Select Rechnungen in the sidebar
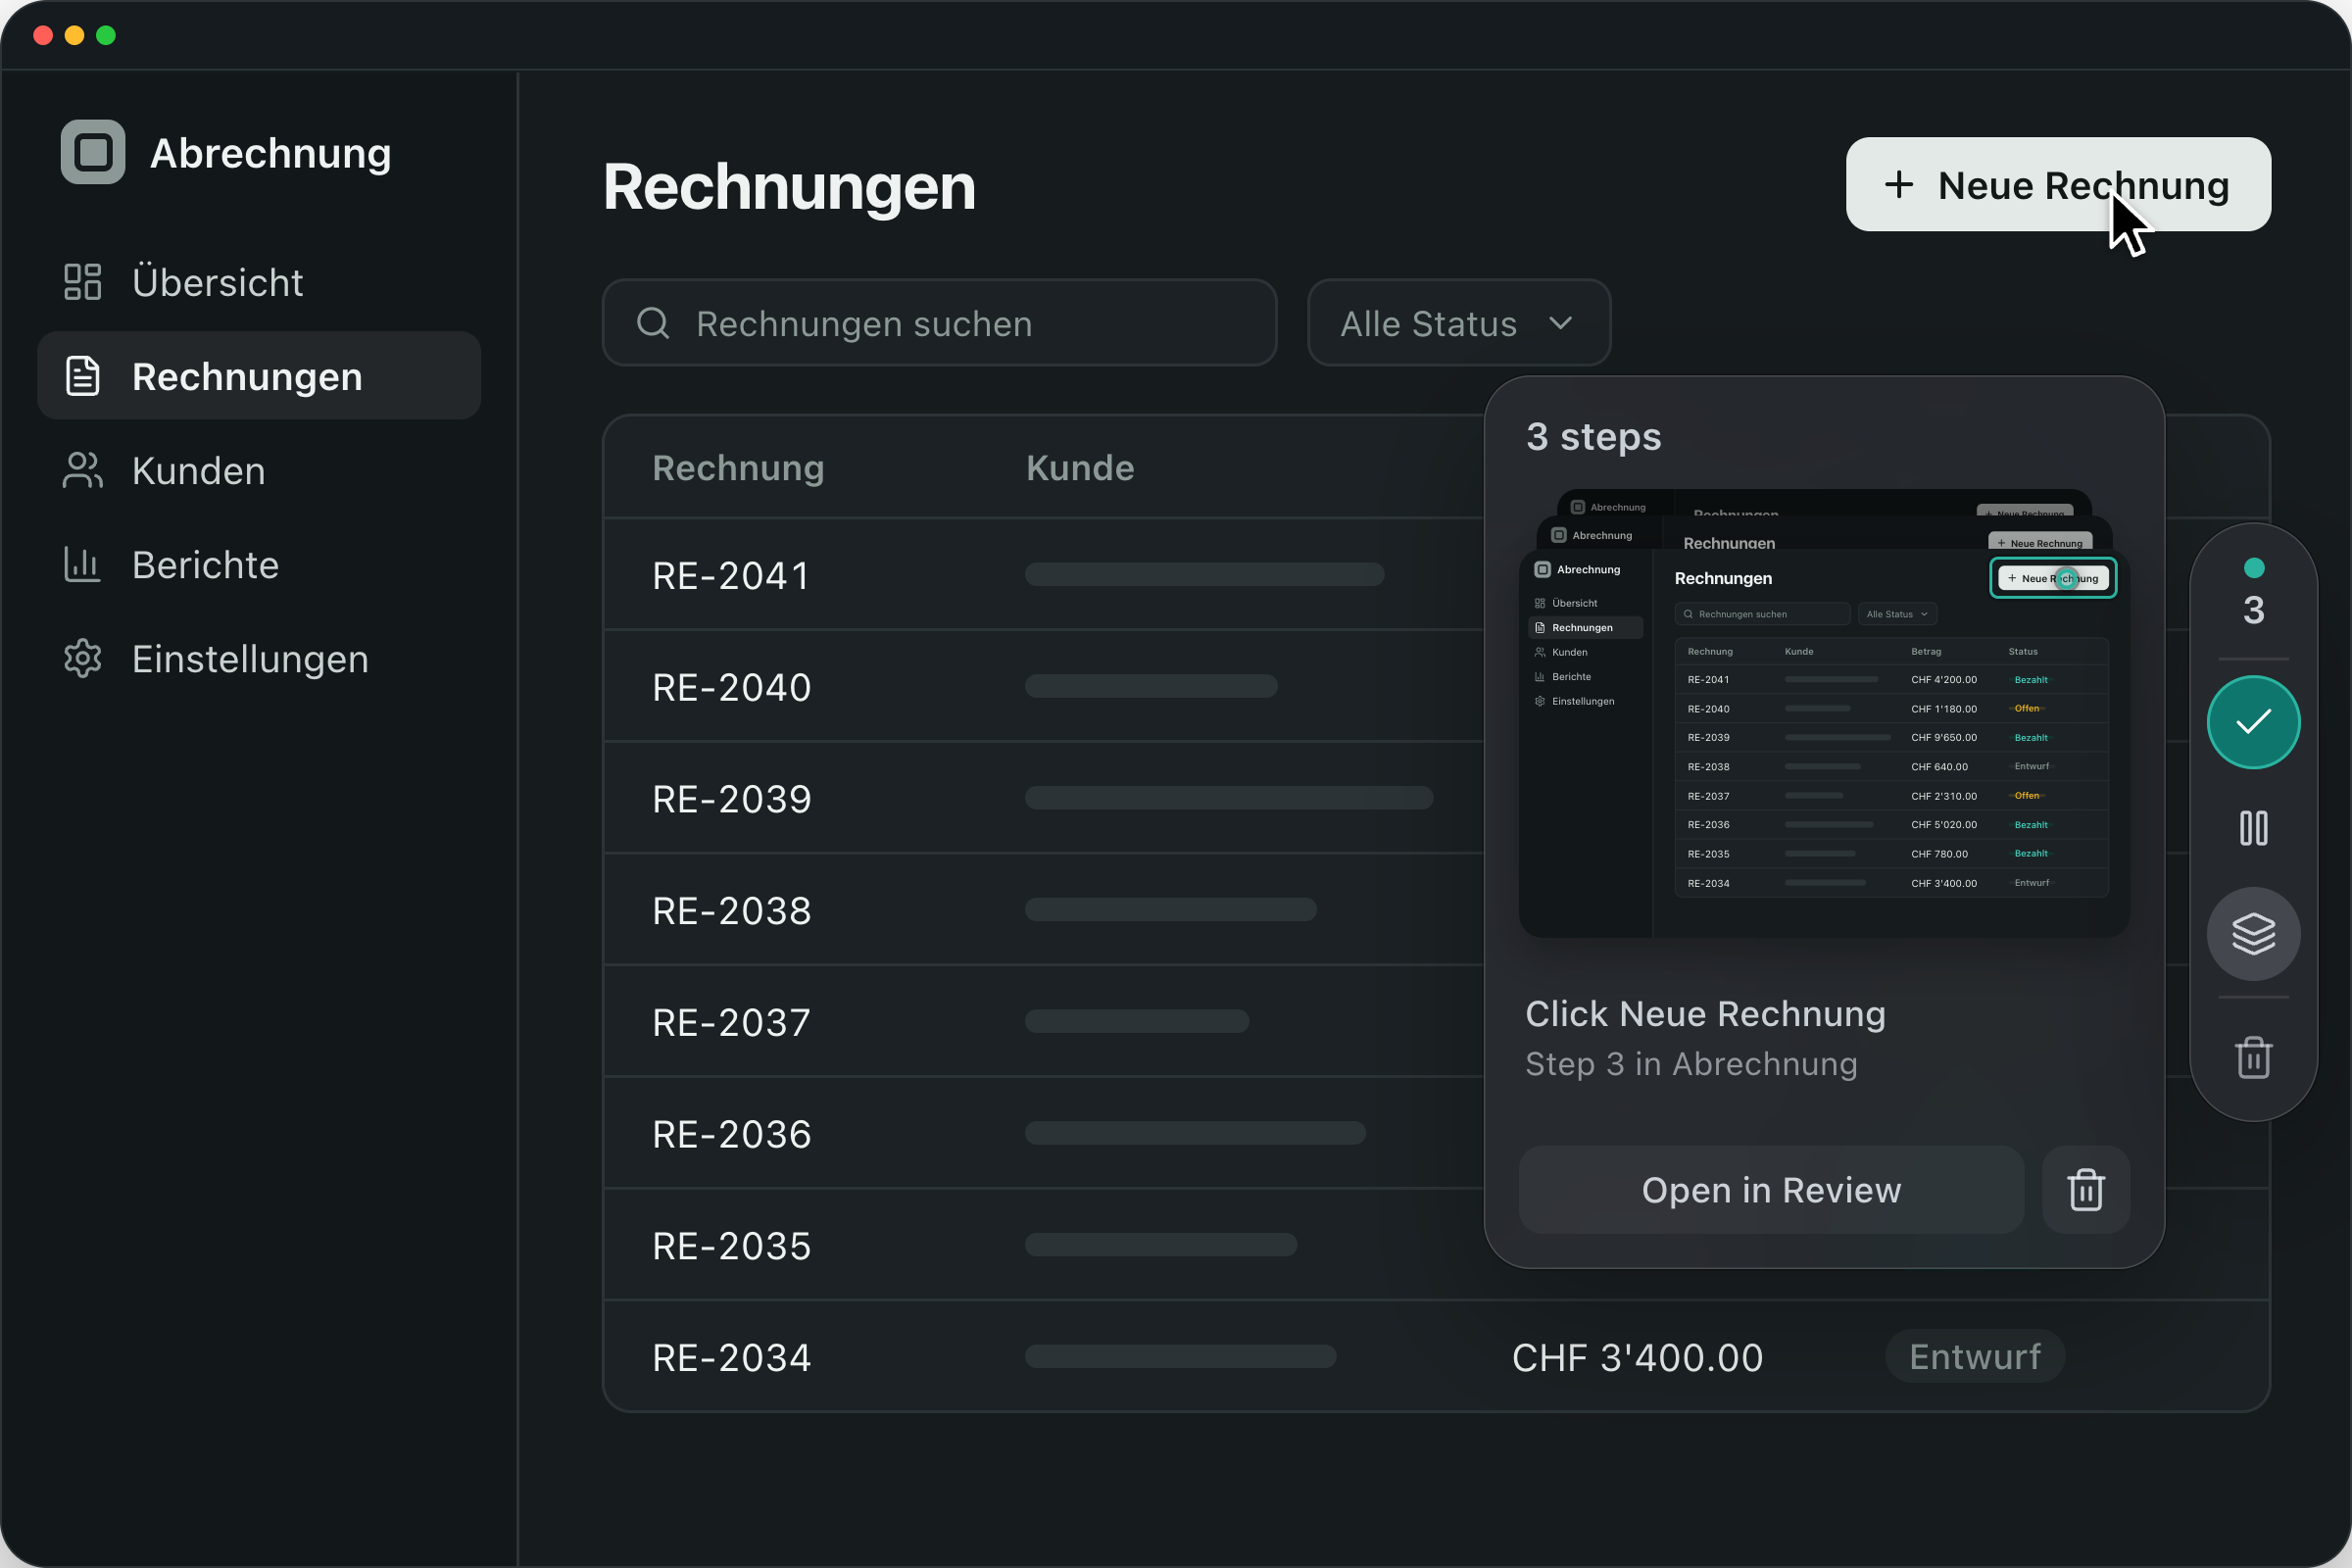2352x1568 pixels. (259, 376)
